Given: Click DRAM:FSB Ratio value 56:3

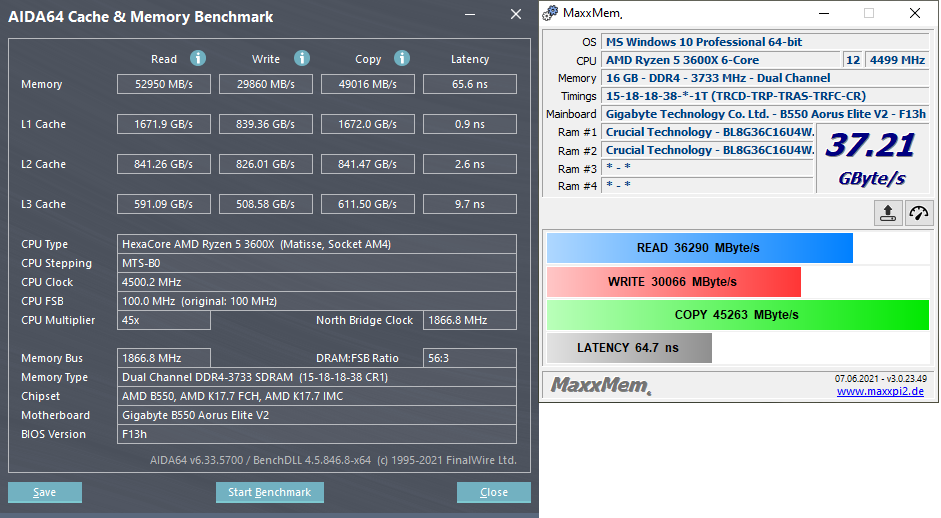Looking at the screenshot, I should pos(470,358).
